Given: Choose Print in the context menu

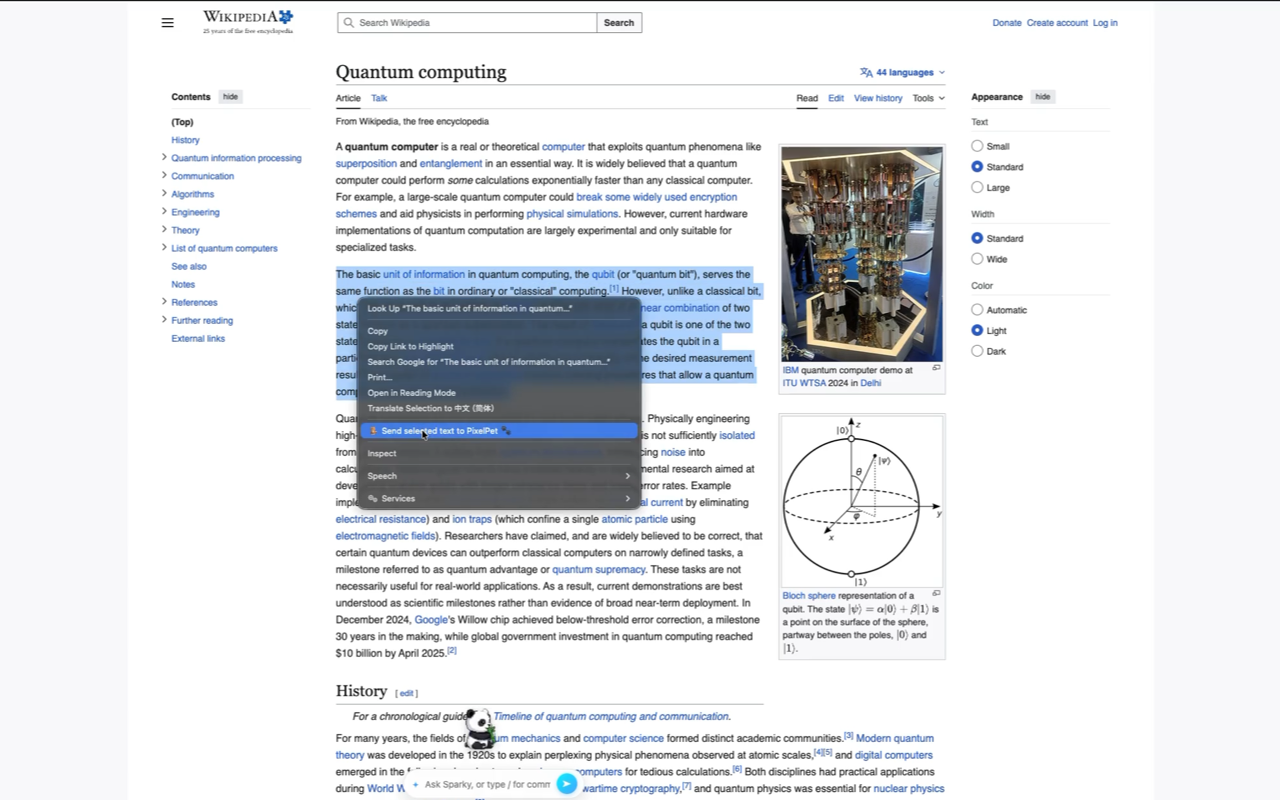Looking at the screenshot, I should [x=499, y=377].
